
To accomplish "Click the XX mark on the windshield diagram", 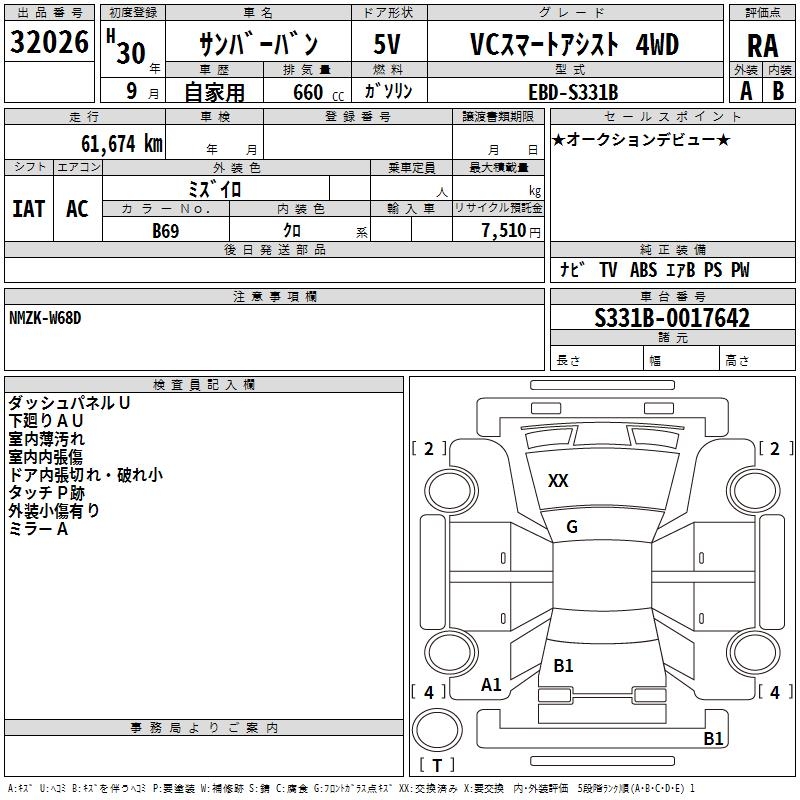I will [558, 481].
